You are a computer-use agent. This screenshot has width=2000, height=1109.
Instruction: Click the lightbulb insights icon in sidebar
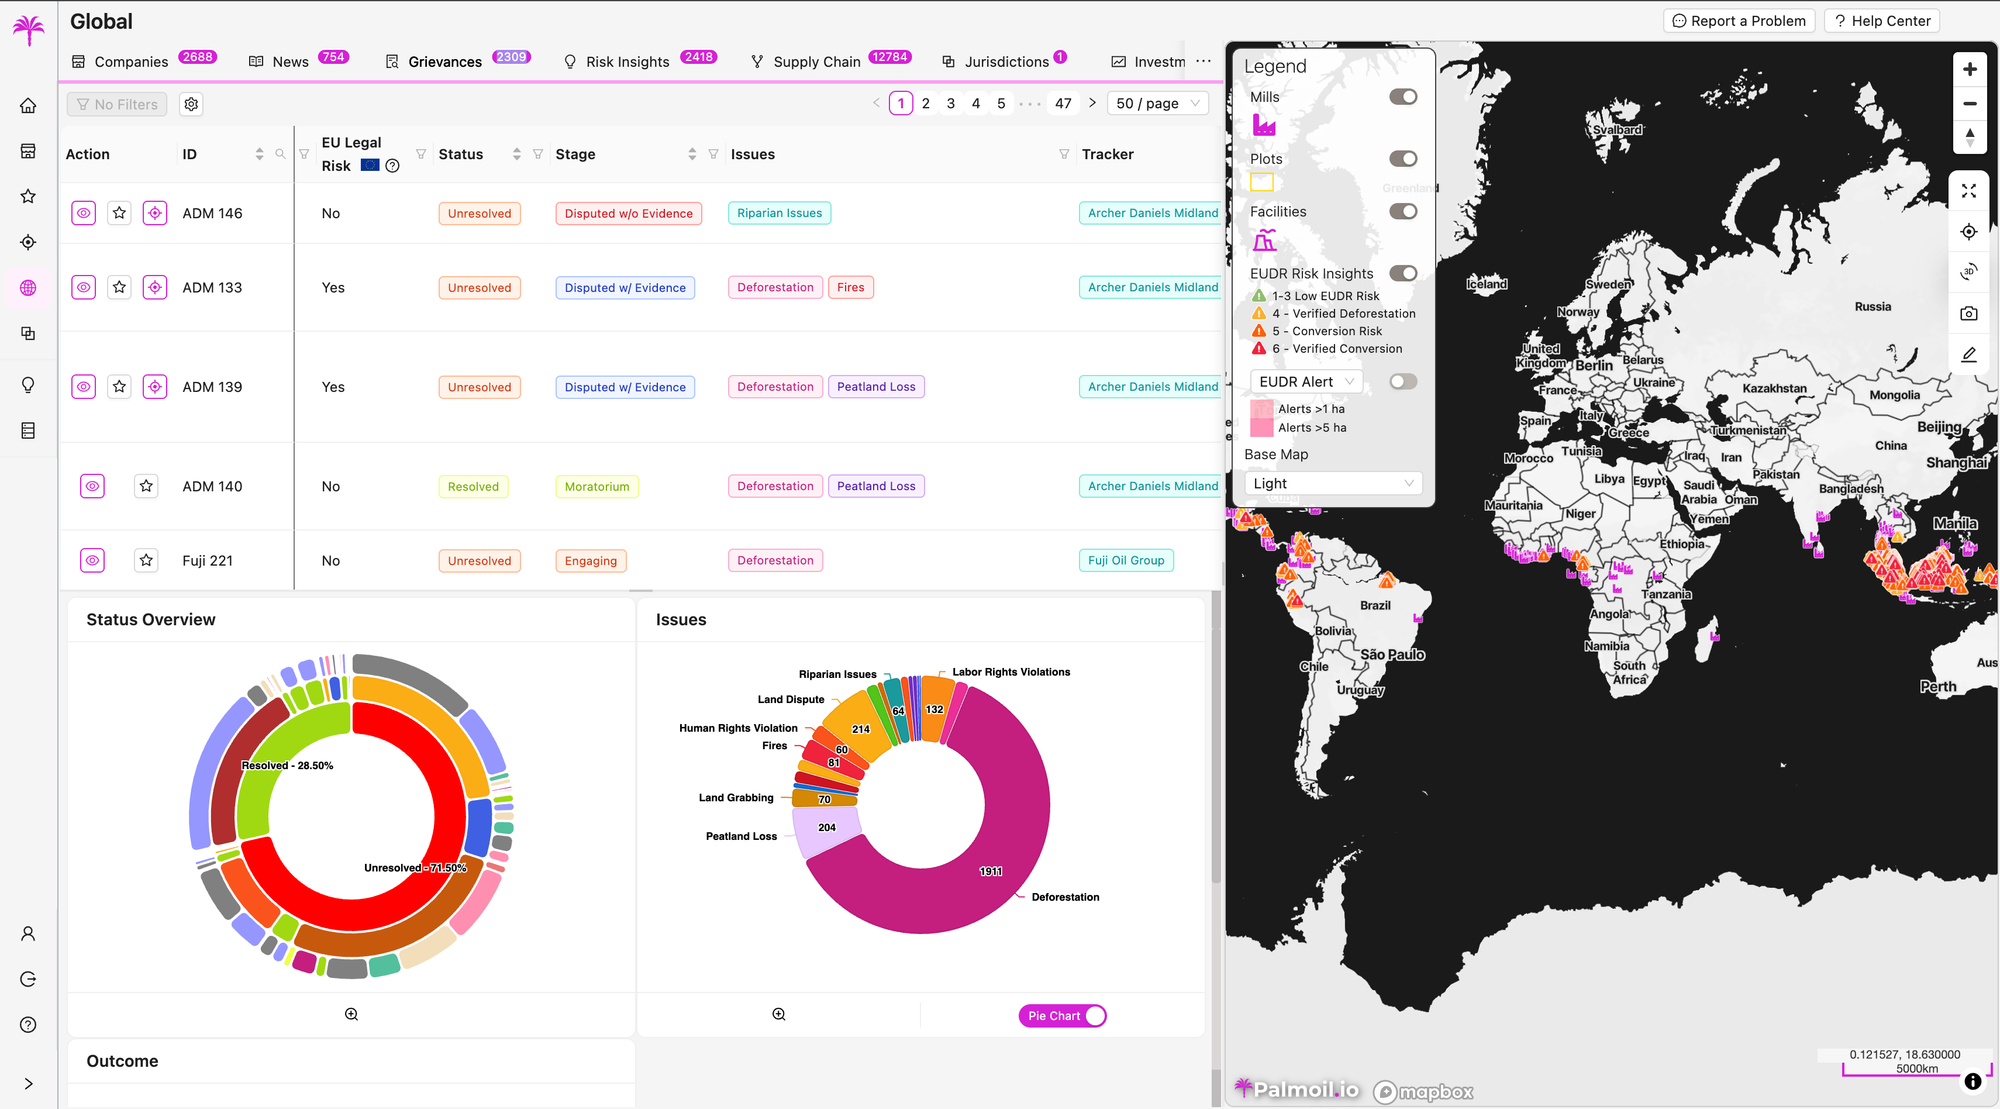point(28,385)
